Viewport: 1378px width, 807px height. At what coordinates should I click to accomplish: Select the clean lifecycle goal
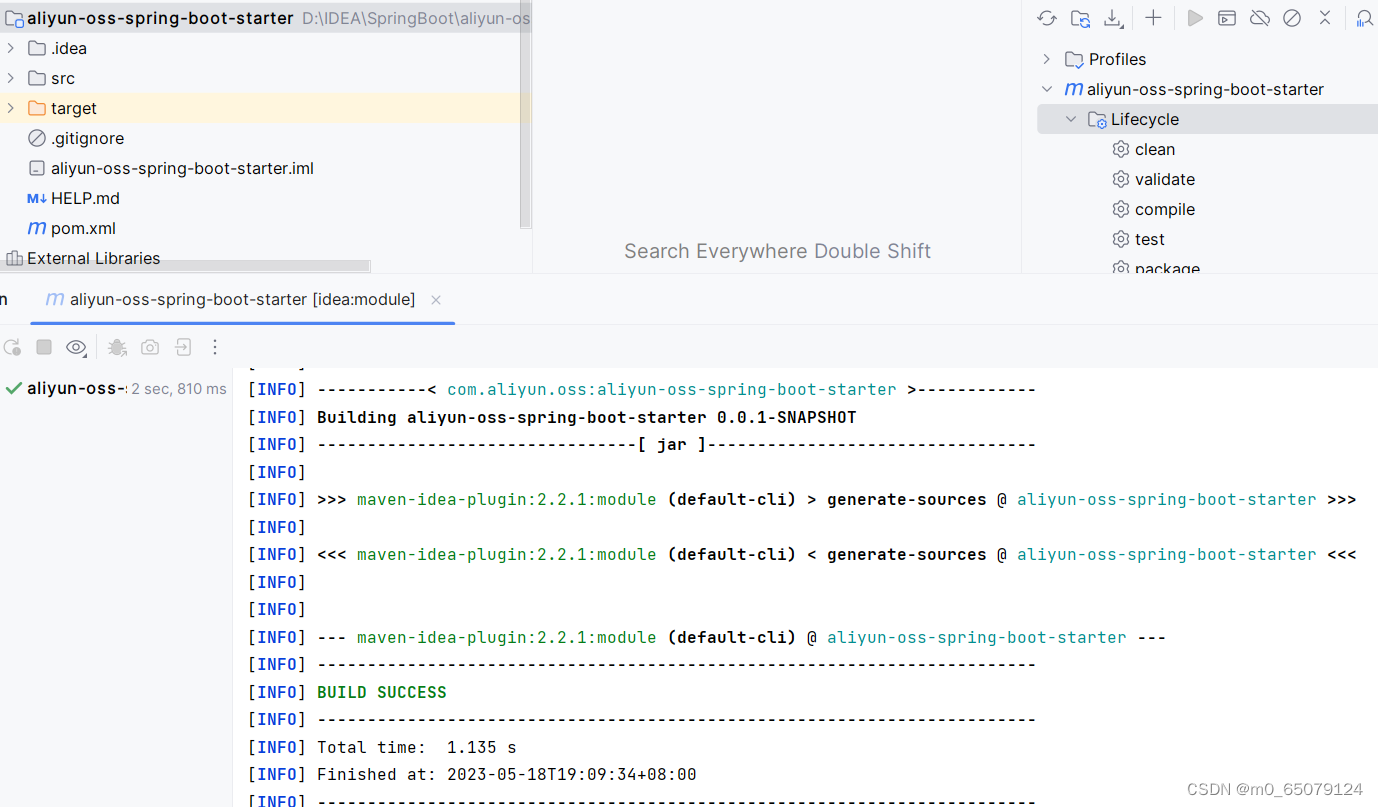[x=1155, y=149]
